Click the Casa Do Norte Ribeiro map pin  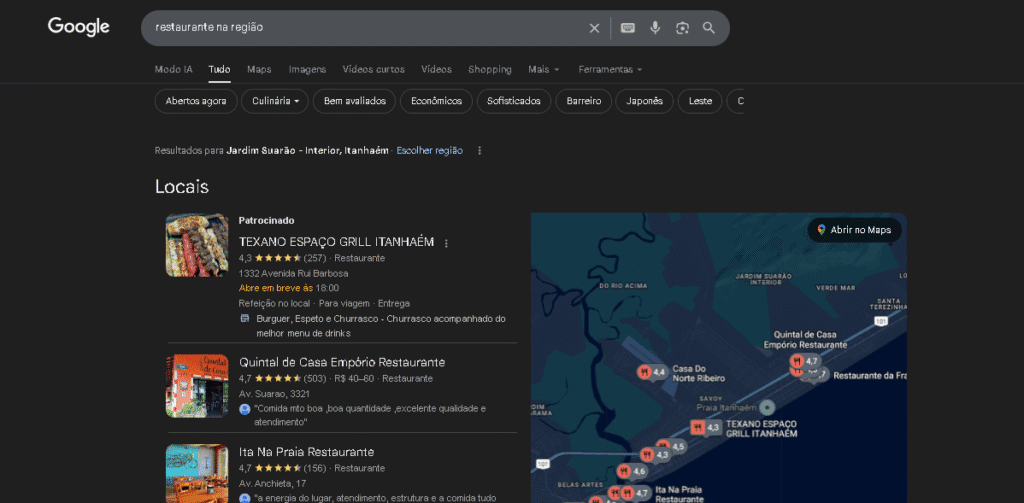click(x=645, y=372)
